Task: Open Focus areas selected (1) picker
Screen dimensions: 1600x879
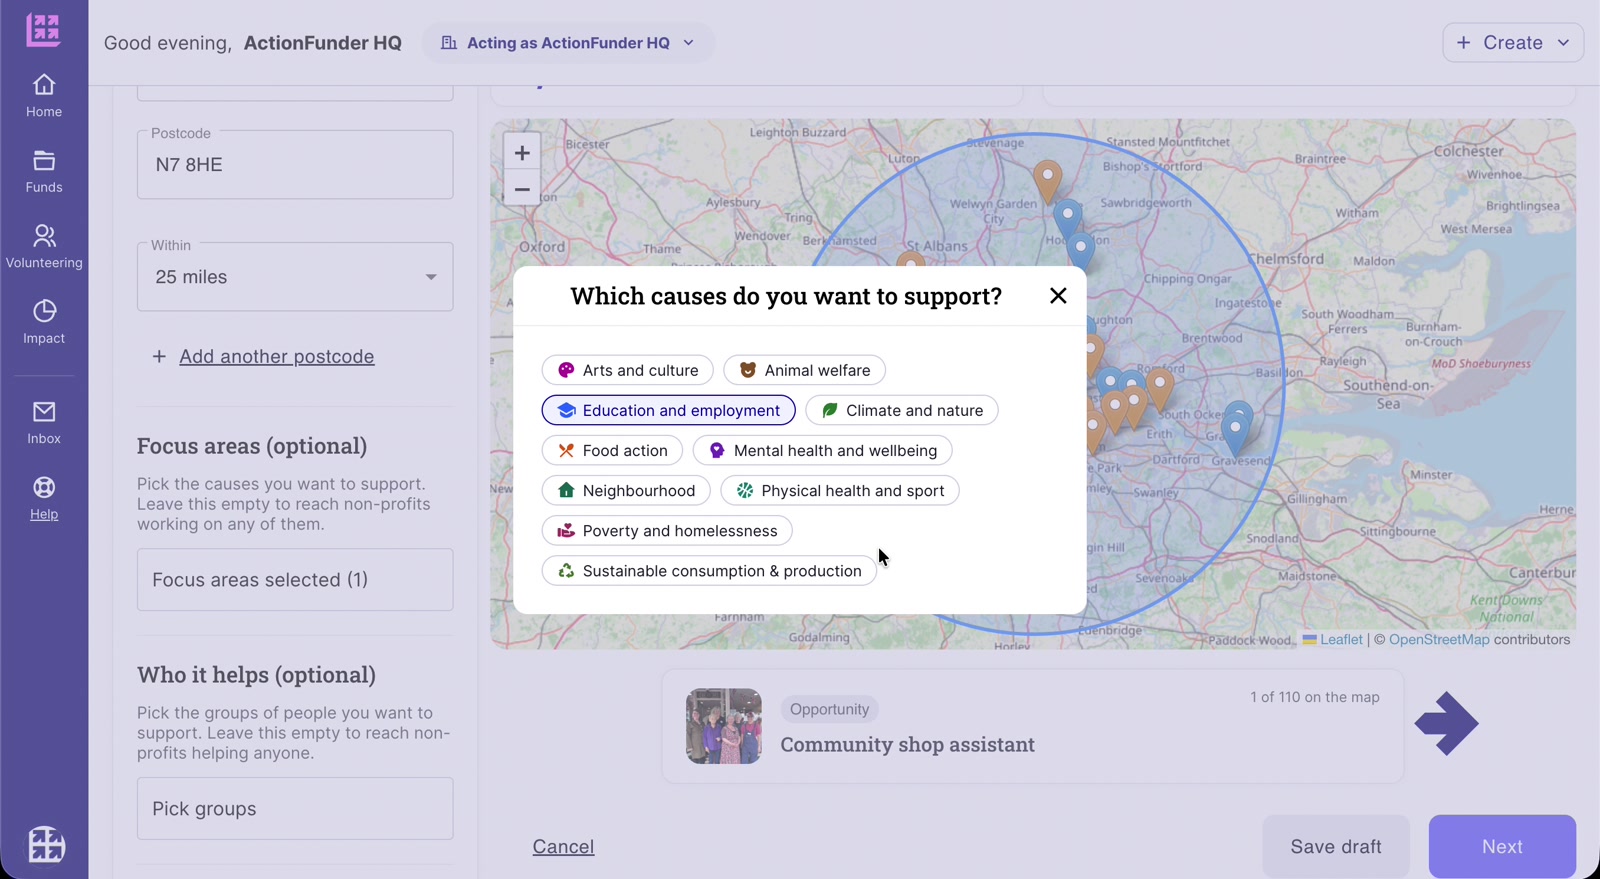Action: tap(295, 580)
